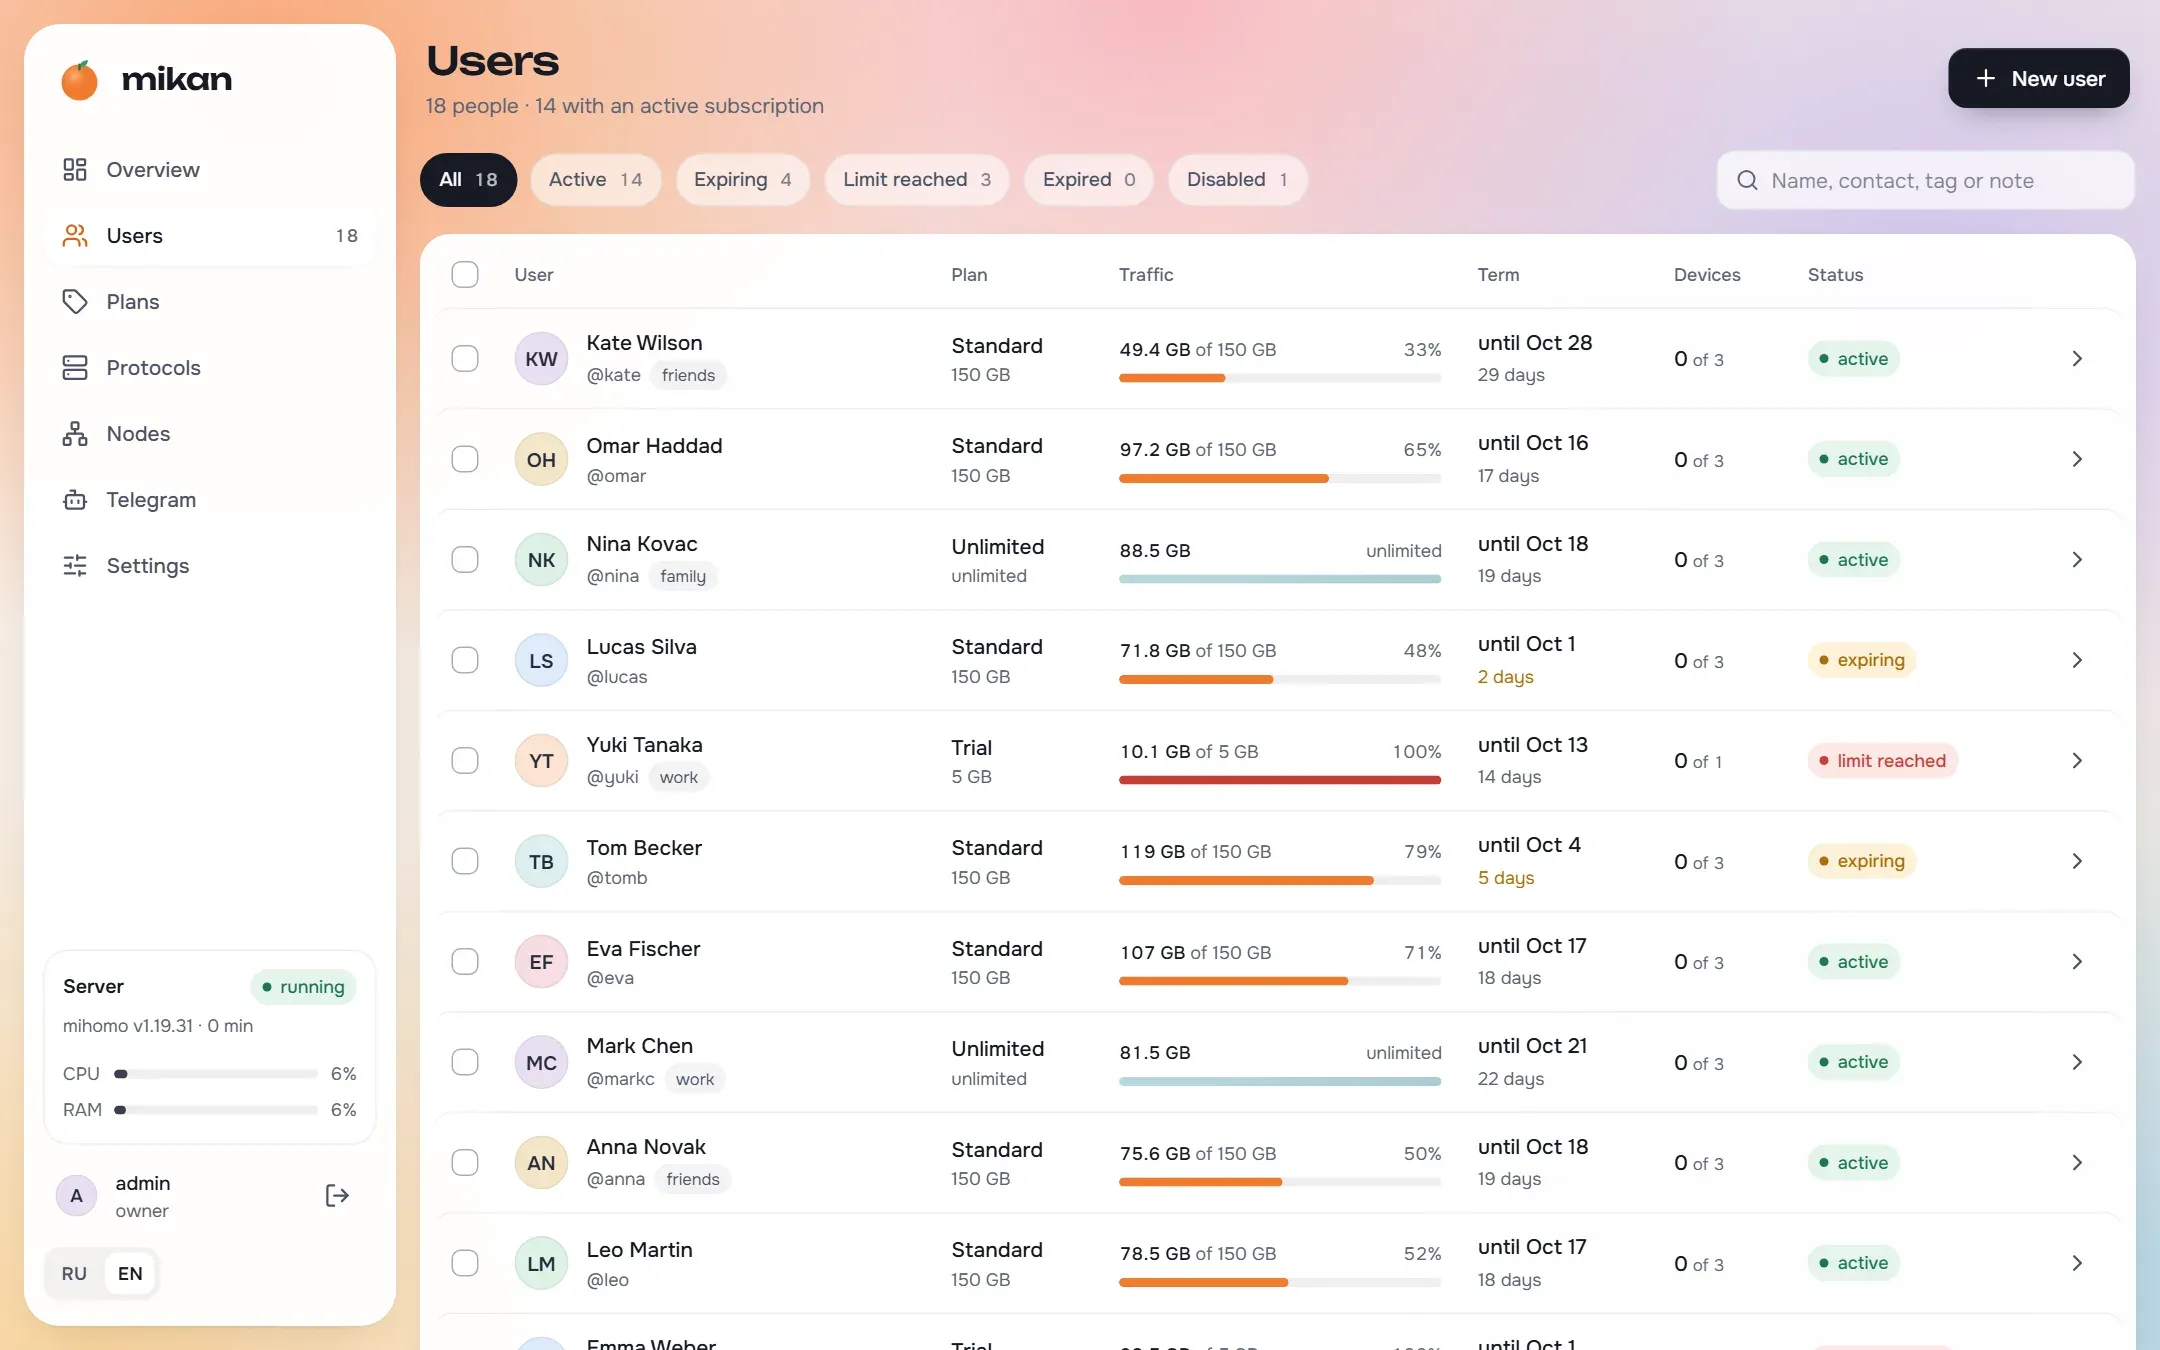Click Leo Martin's LM avatar
Image resolution: width=2160 pixels, height=1350 pixels.
pos(541,1263)
